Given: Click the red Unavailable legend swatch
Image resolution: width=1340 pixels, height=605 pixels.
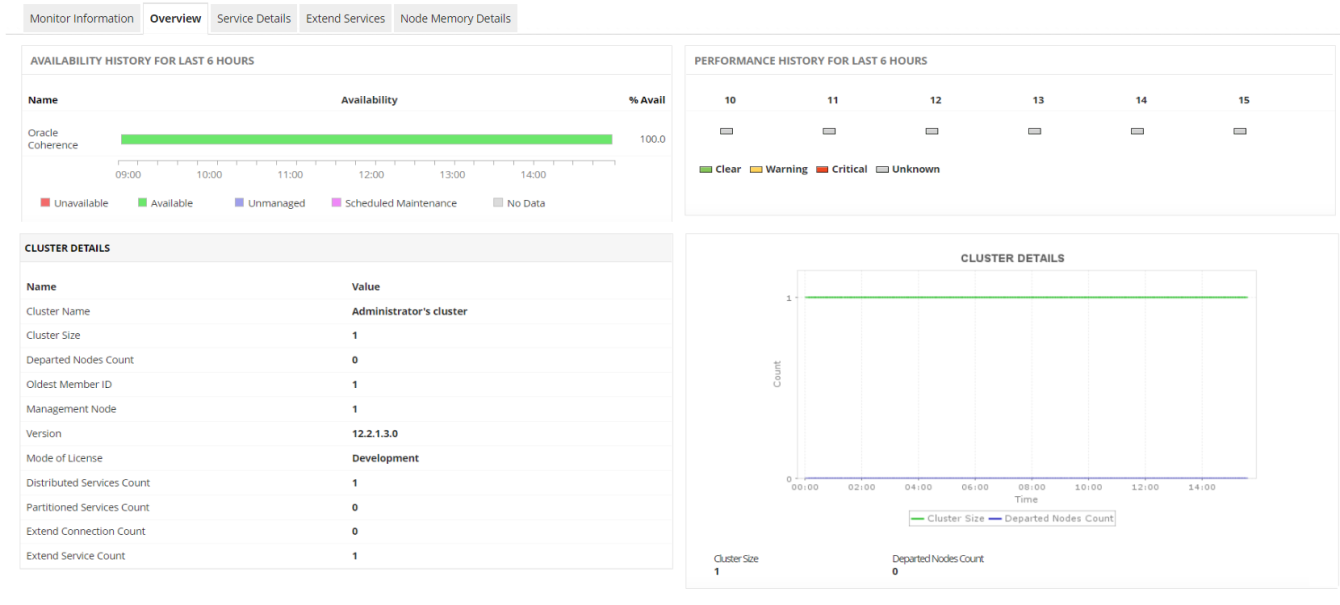Looking at the screenshot, I should pyautogui.click(x=45, y=203).
